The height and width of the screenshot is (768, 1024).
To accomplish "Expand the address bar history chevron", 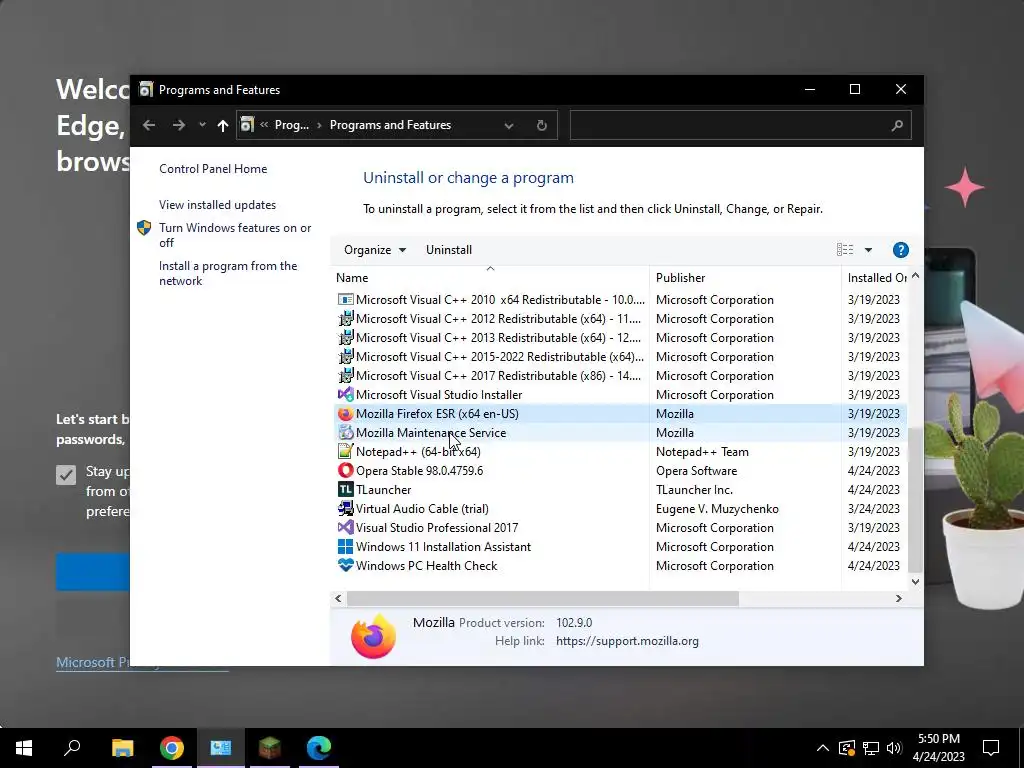I will point(509,125).
